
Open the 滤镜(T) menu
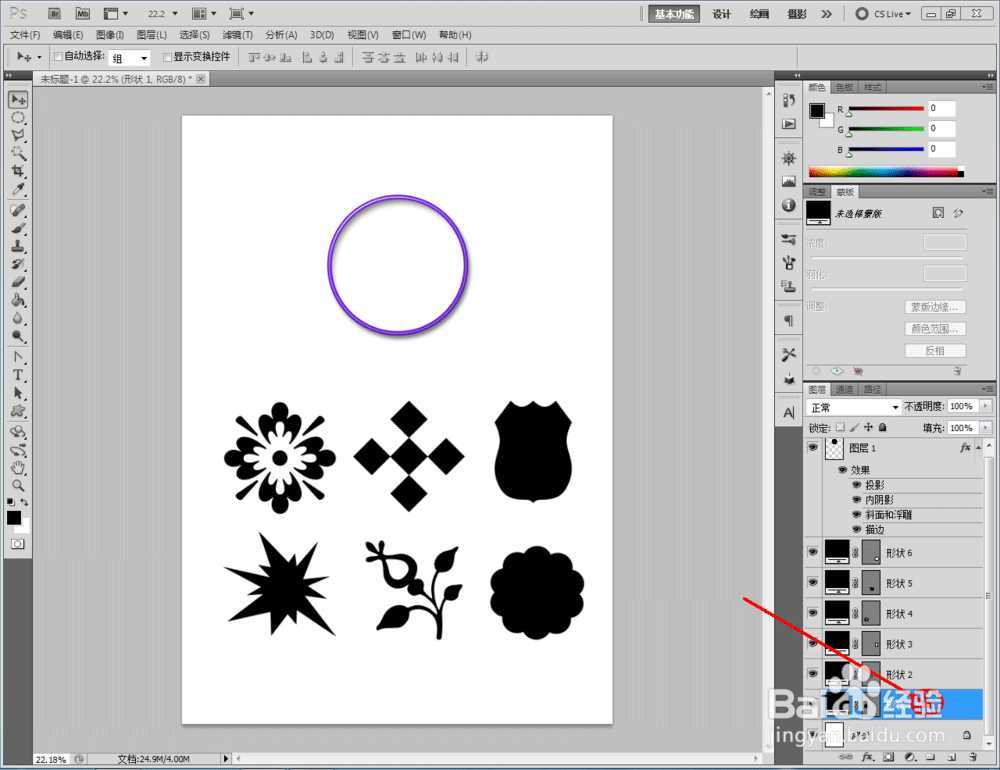(236, 35)
